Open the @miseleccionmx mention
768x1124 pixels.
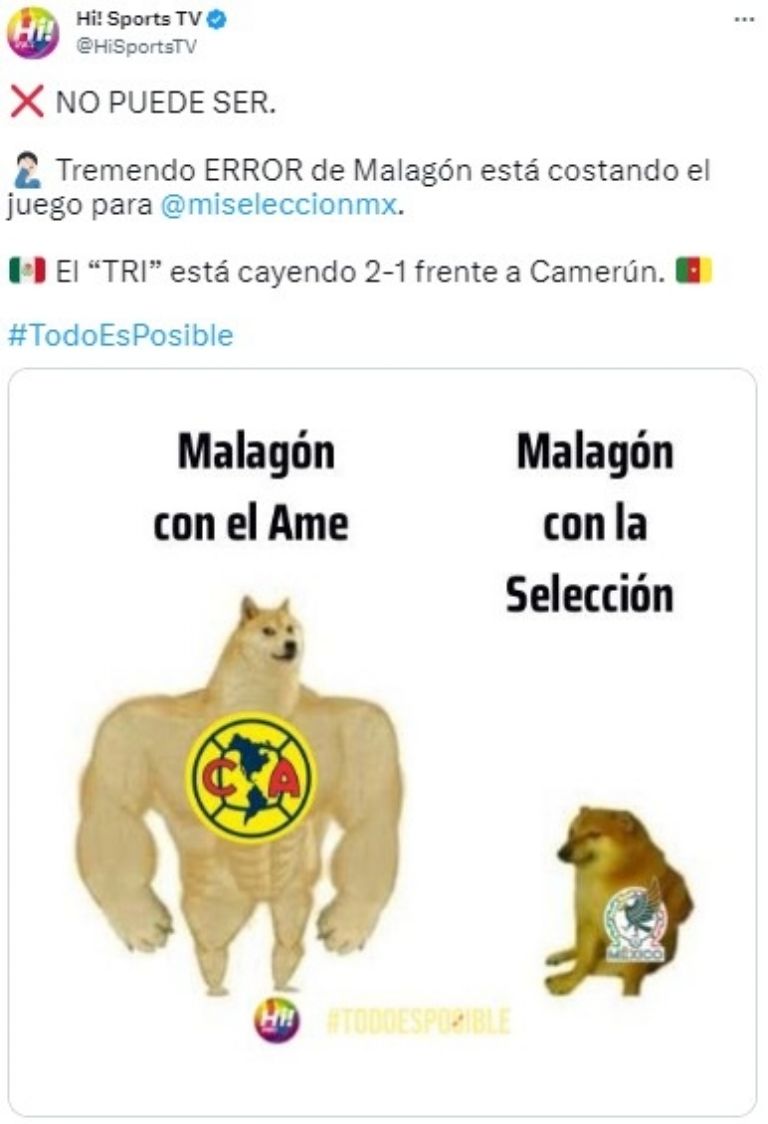pyautogui.click(x=278, y=205)
